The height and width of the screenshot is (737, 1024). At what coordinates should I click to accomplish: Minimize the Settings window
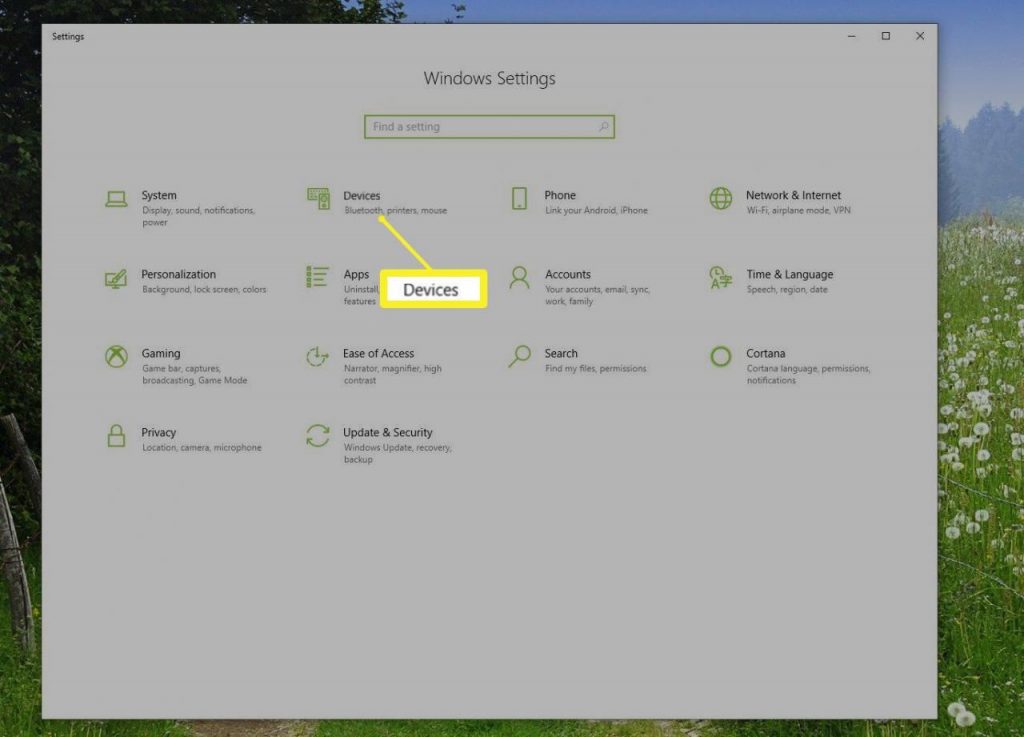(x=852, y=36)
